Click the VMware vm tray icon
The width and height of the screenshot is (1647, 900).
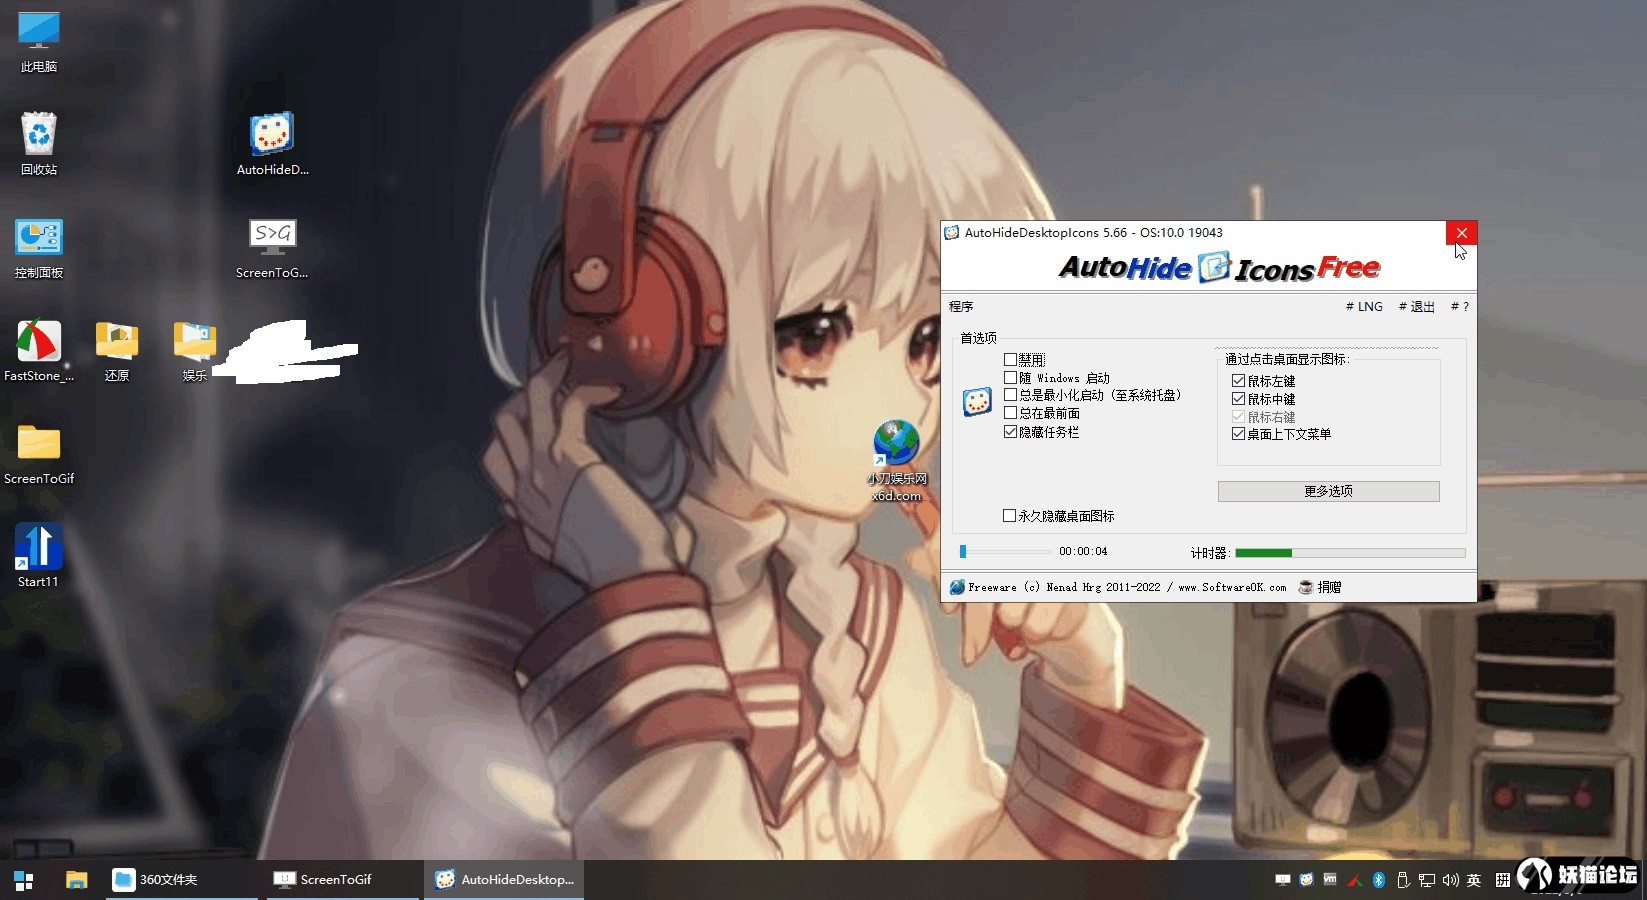(x=1330, y=879)
